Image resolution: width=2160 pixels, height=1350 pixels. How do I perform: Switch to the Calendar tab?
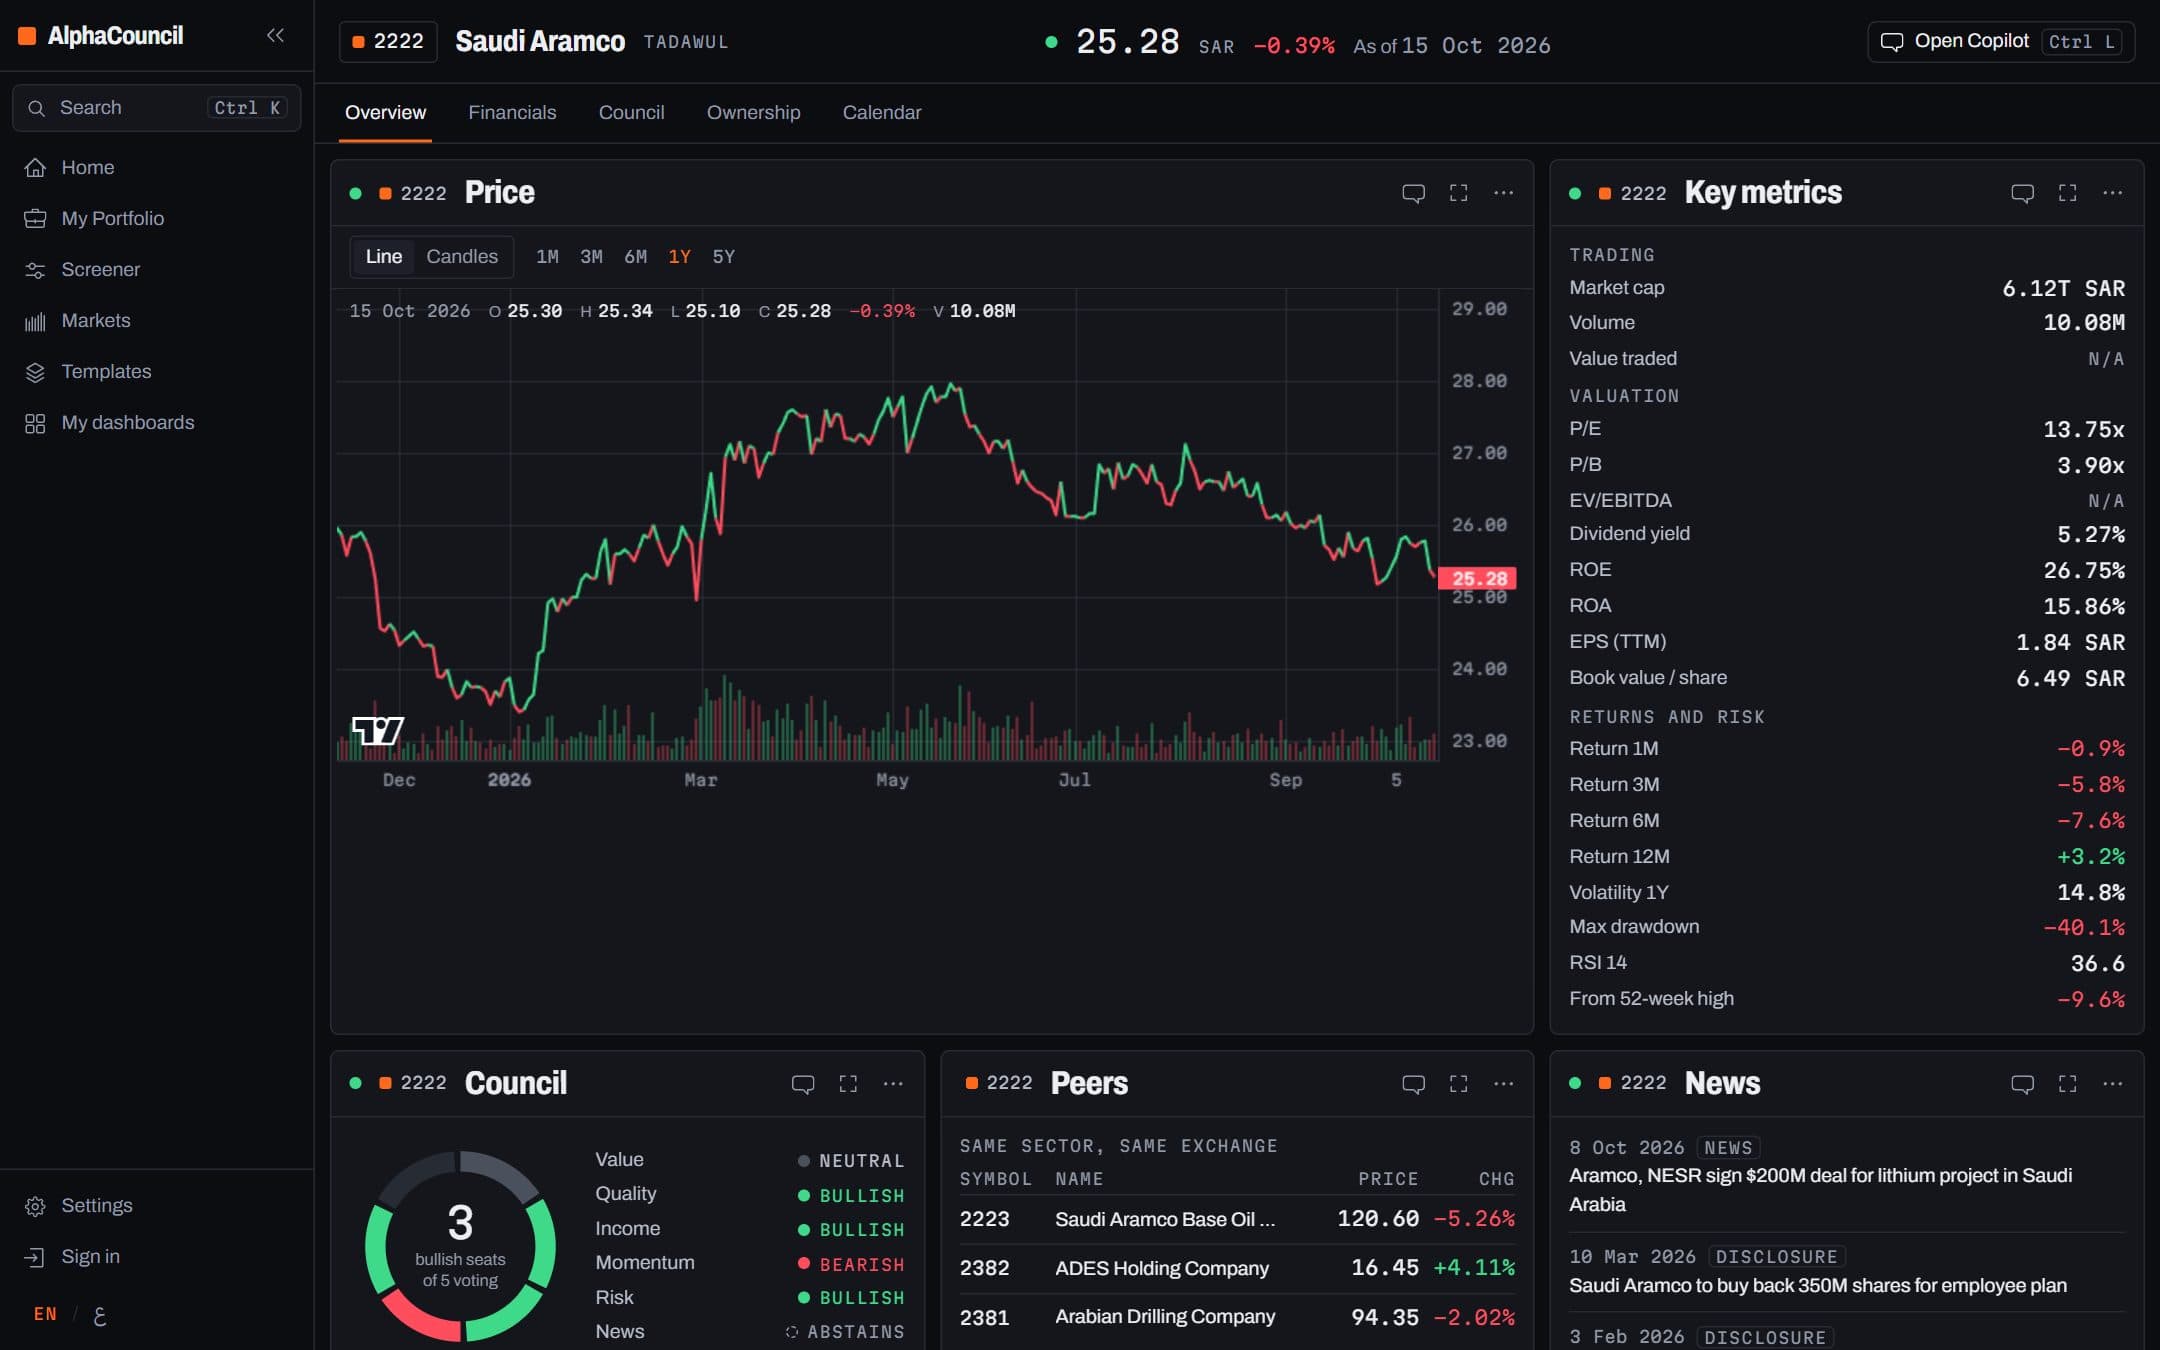881,113
